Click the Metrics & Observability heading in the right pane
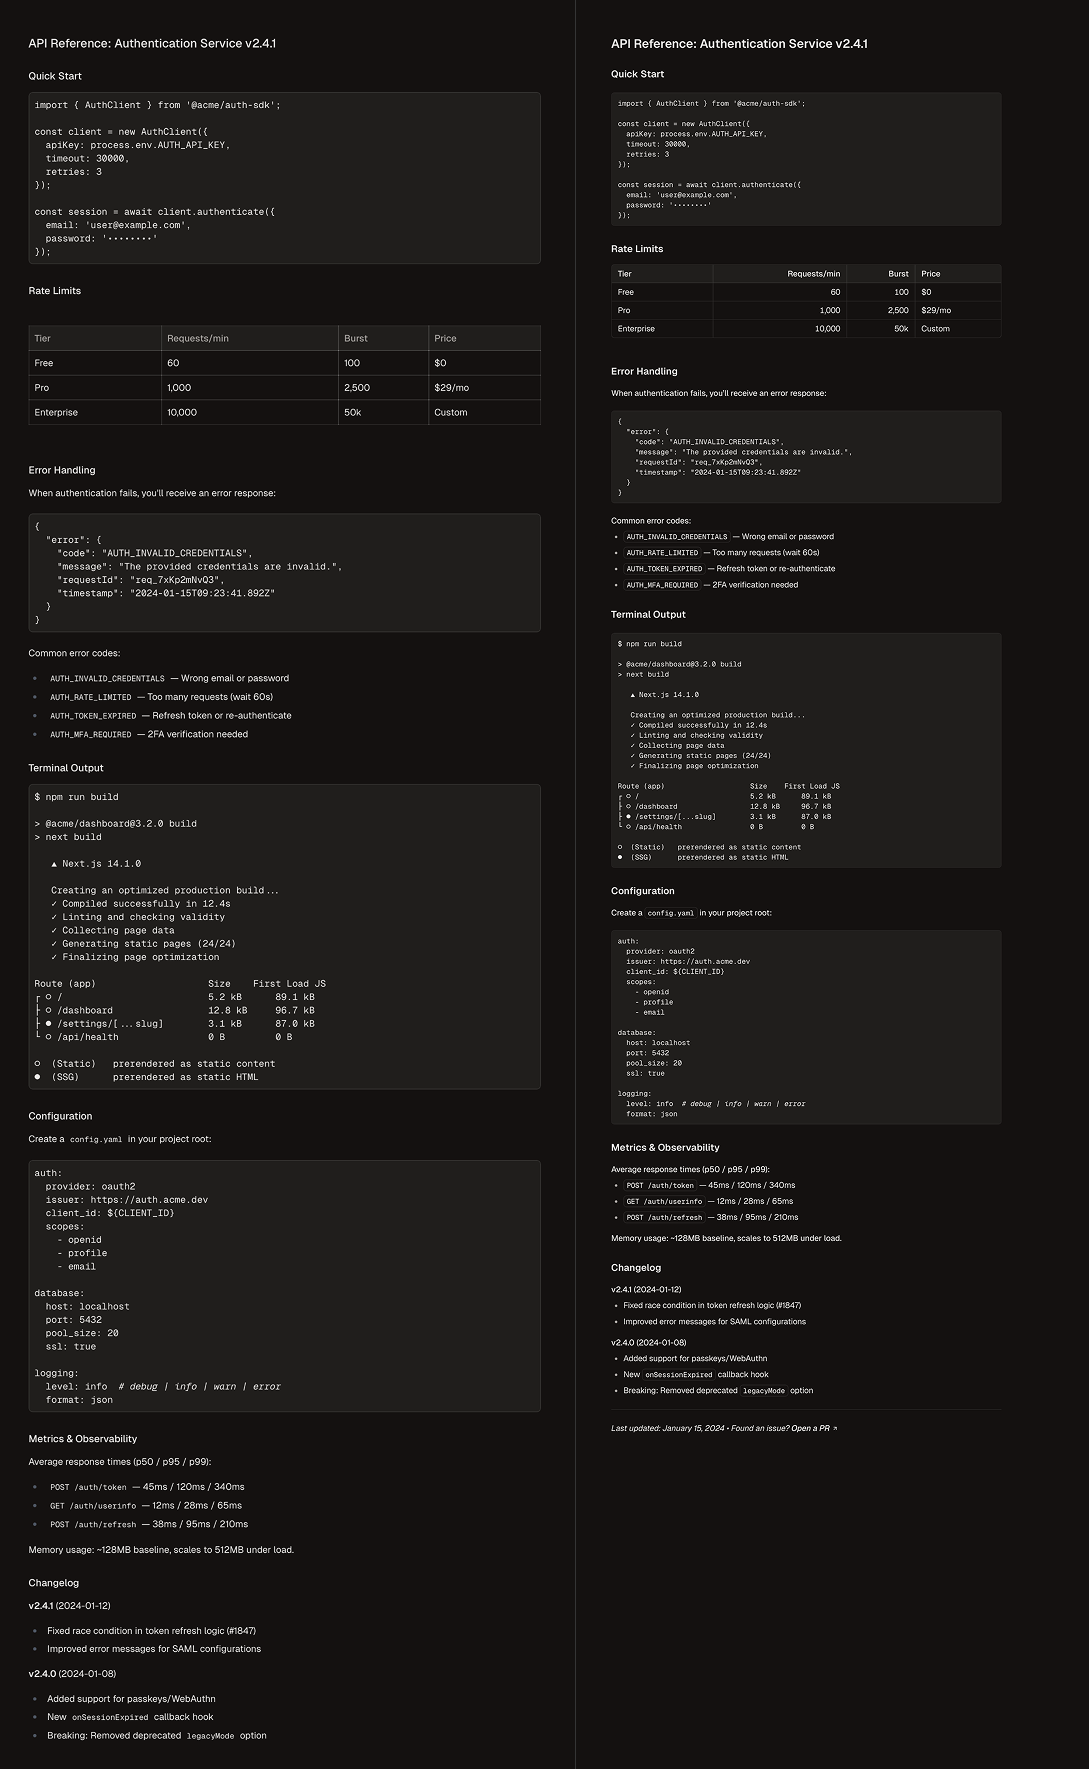Image resolution: width=1089 pixels, height=1769 pixels. [x=665, y=1147]
